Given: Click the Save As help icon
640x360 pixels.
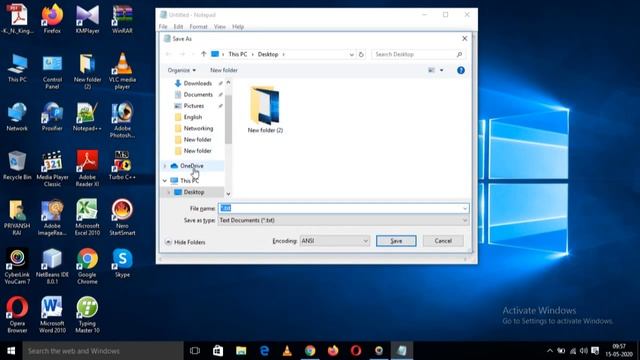Looking at the screenshot, I should coord(461,70).
